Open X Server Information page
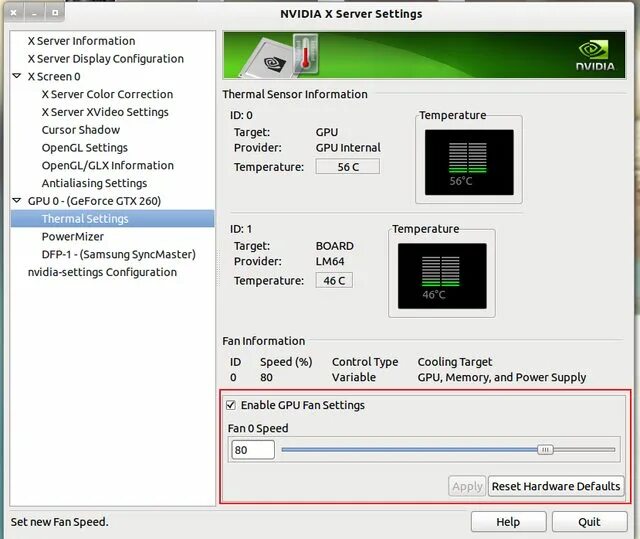This screenshot has height=539, width=640. click(x=81, y=41)
